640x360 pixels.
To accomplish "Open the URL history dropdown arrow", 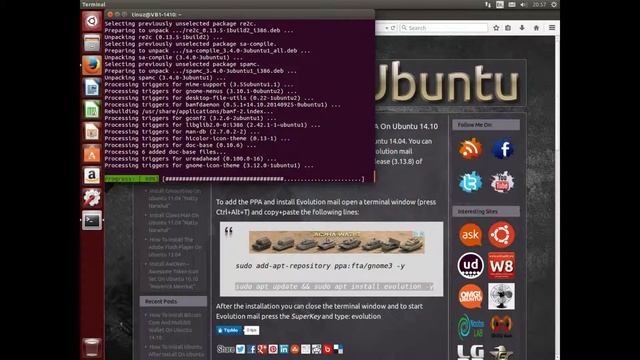I will tap(387, 28).
